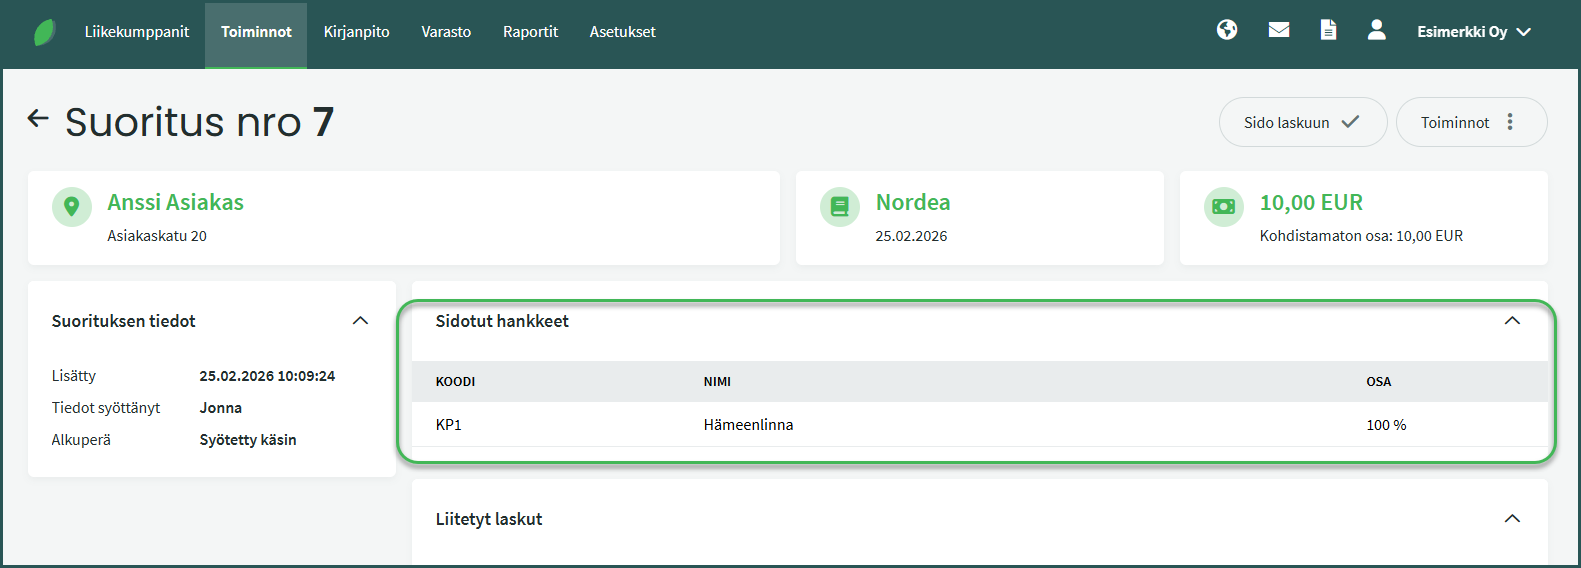Open the Toiminnot actions menu button
This screenshot has height=568, width=1581.
[1471, 122]
